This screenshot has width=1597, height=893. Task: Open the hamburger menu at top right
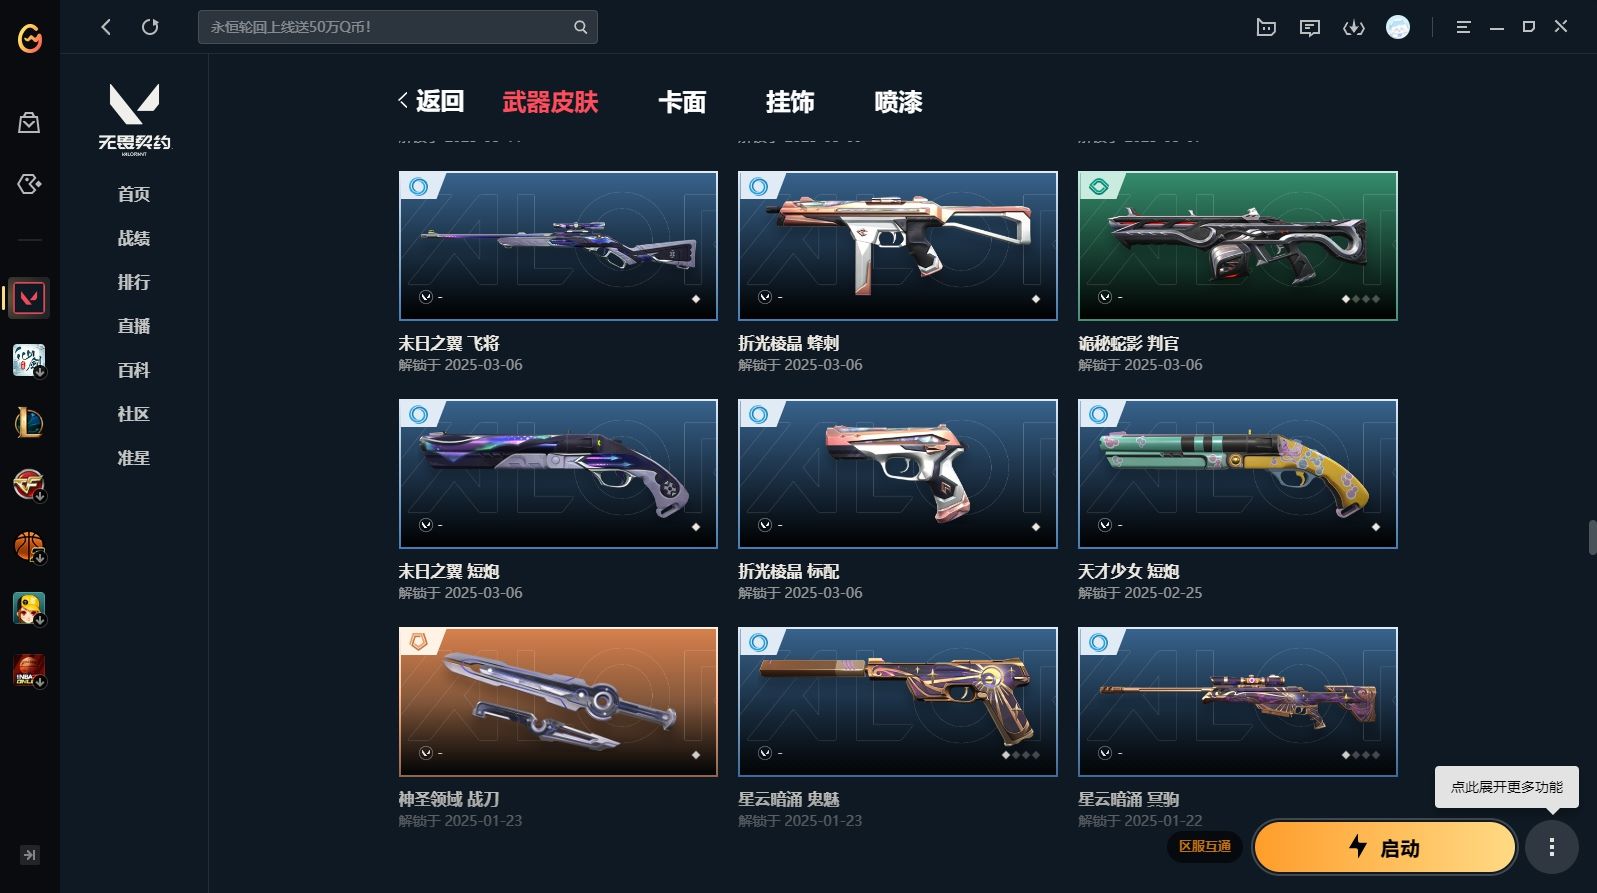point(1463,28)
